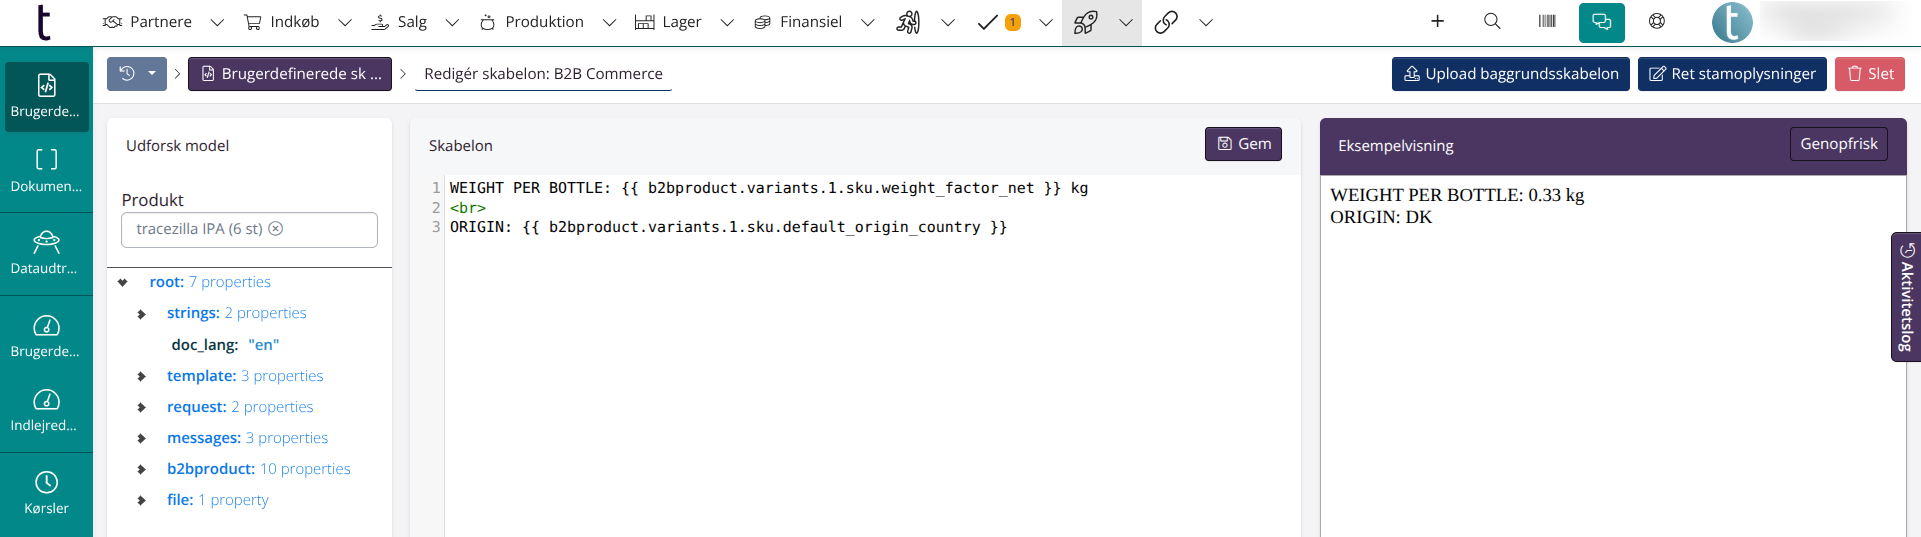Expand the strings tree node
Viewport: 1921px width, 537px height.
tap(142, 314)
